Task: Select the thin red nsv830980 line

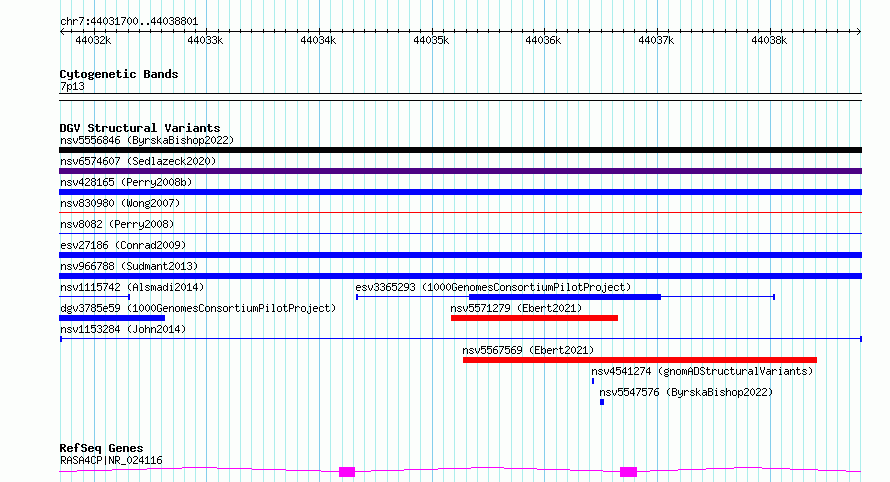Action: [x=460, y=212]
